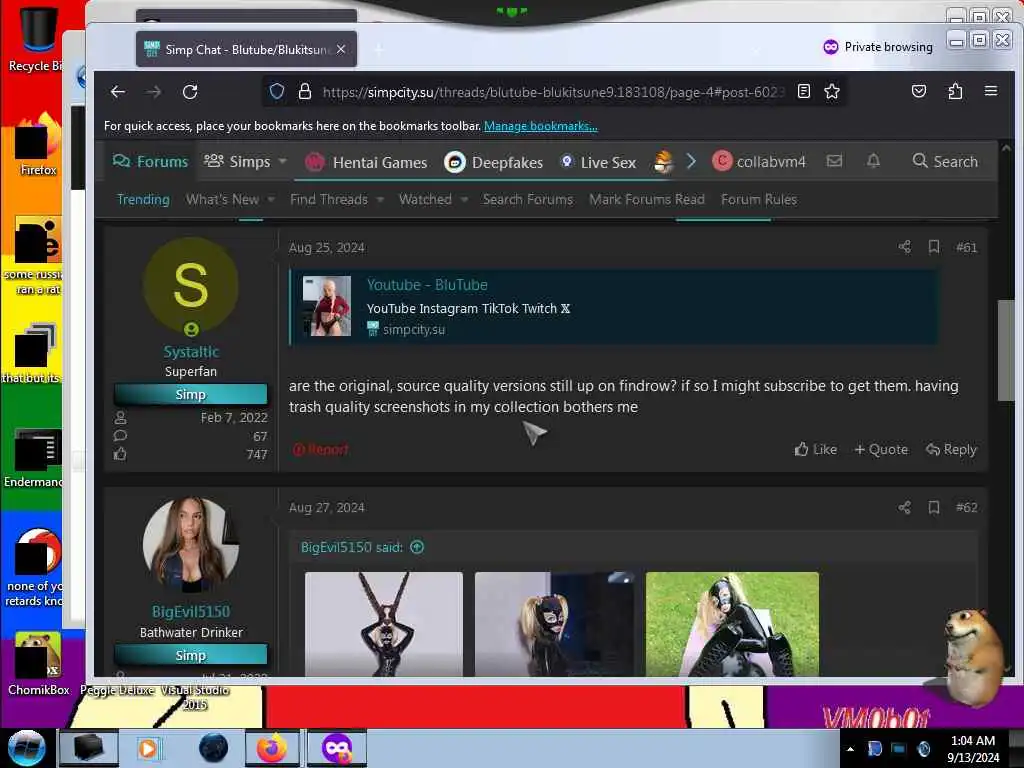Quote Systaltic's post #61

click(x=881, y=449)
